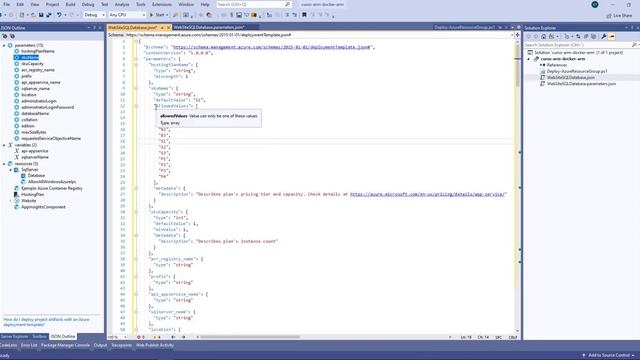
Task: Switch to Toolbox panel tab
Action: (40, 337)
